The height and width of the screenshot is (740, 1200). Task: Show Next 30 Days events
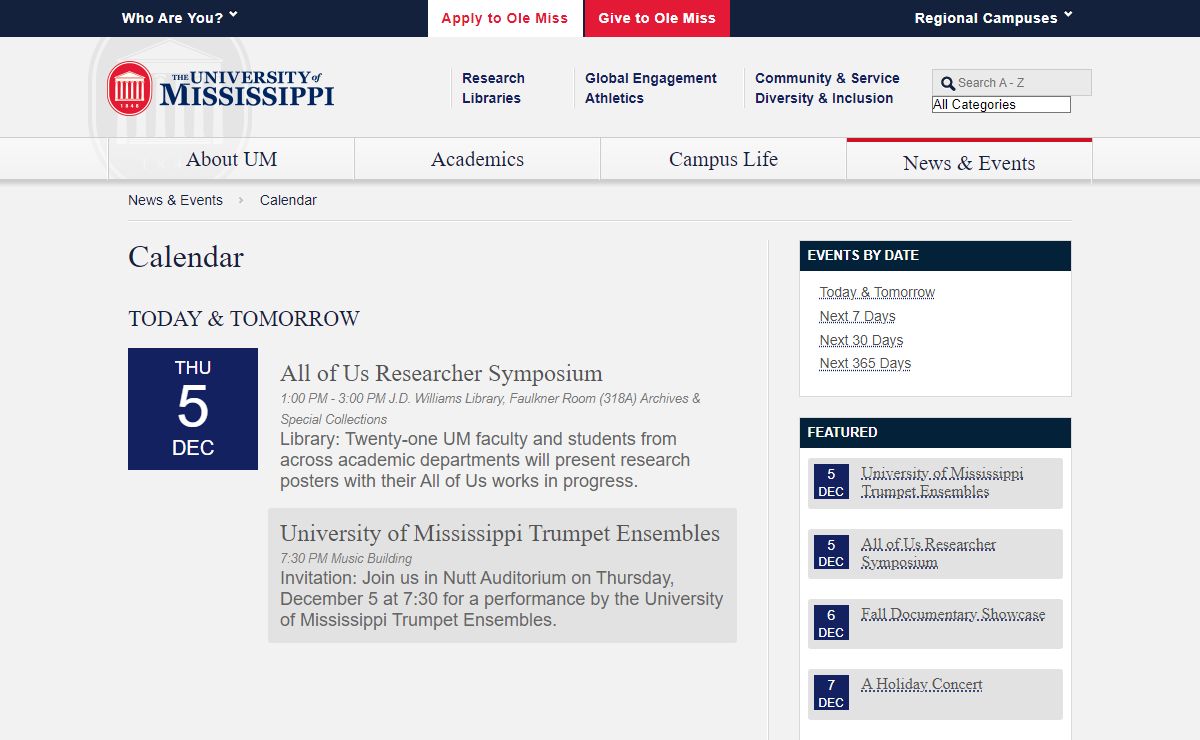(861, 340)
